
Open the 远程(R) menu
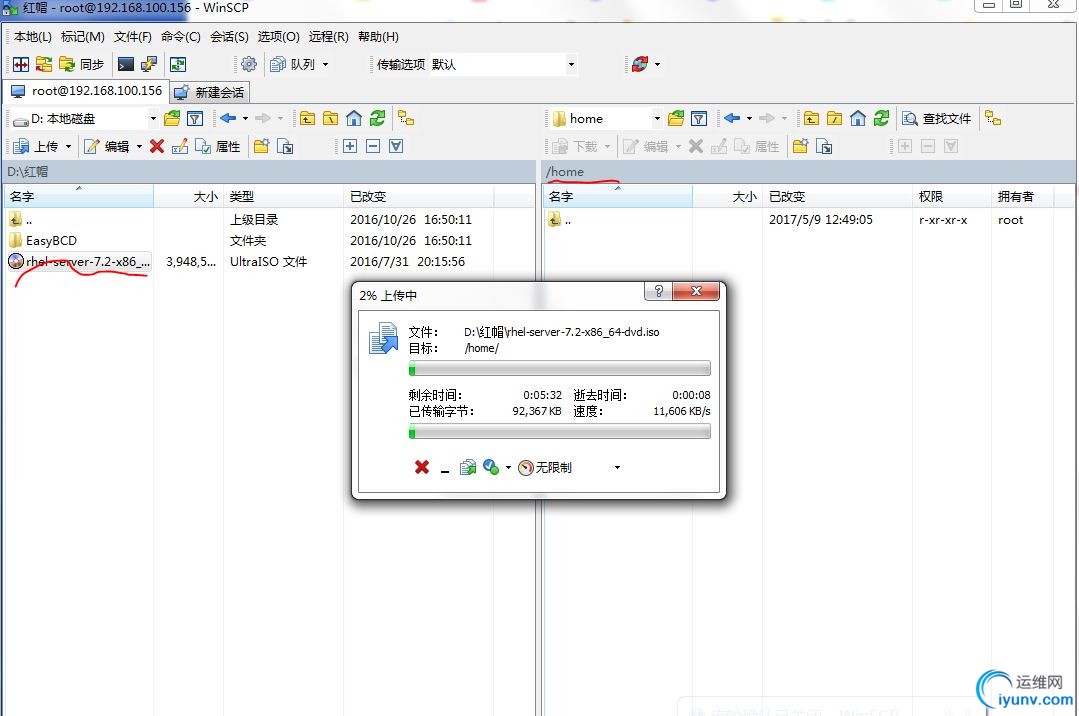(329, 36)
